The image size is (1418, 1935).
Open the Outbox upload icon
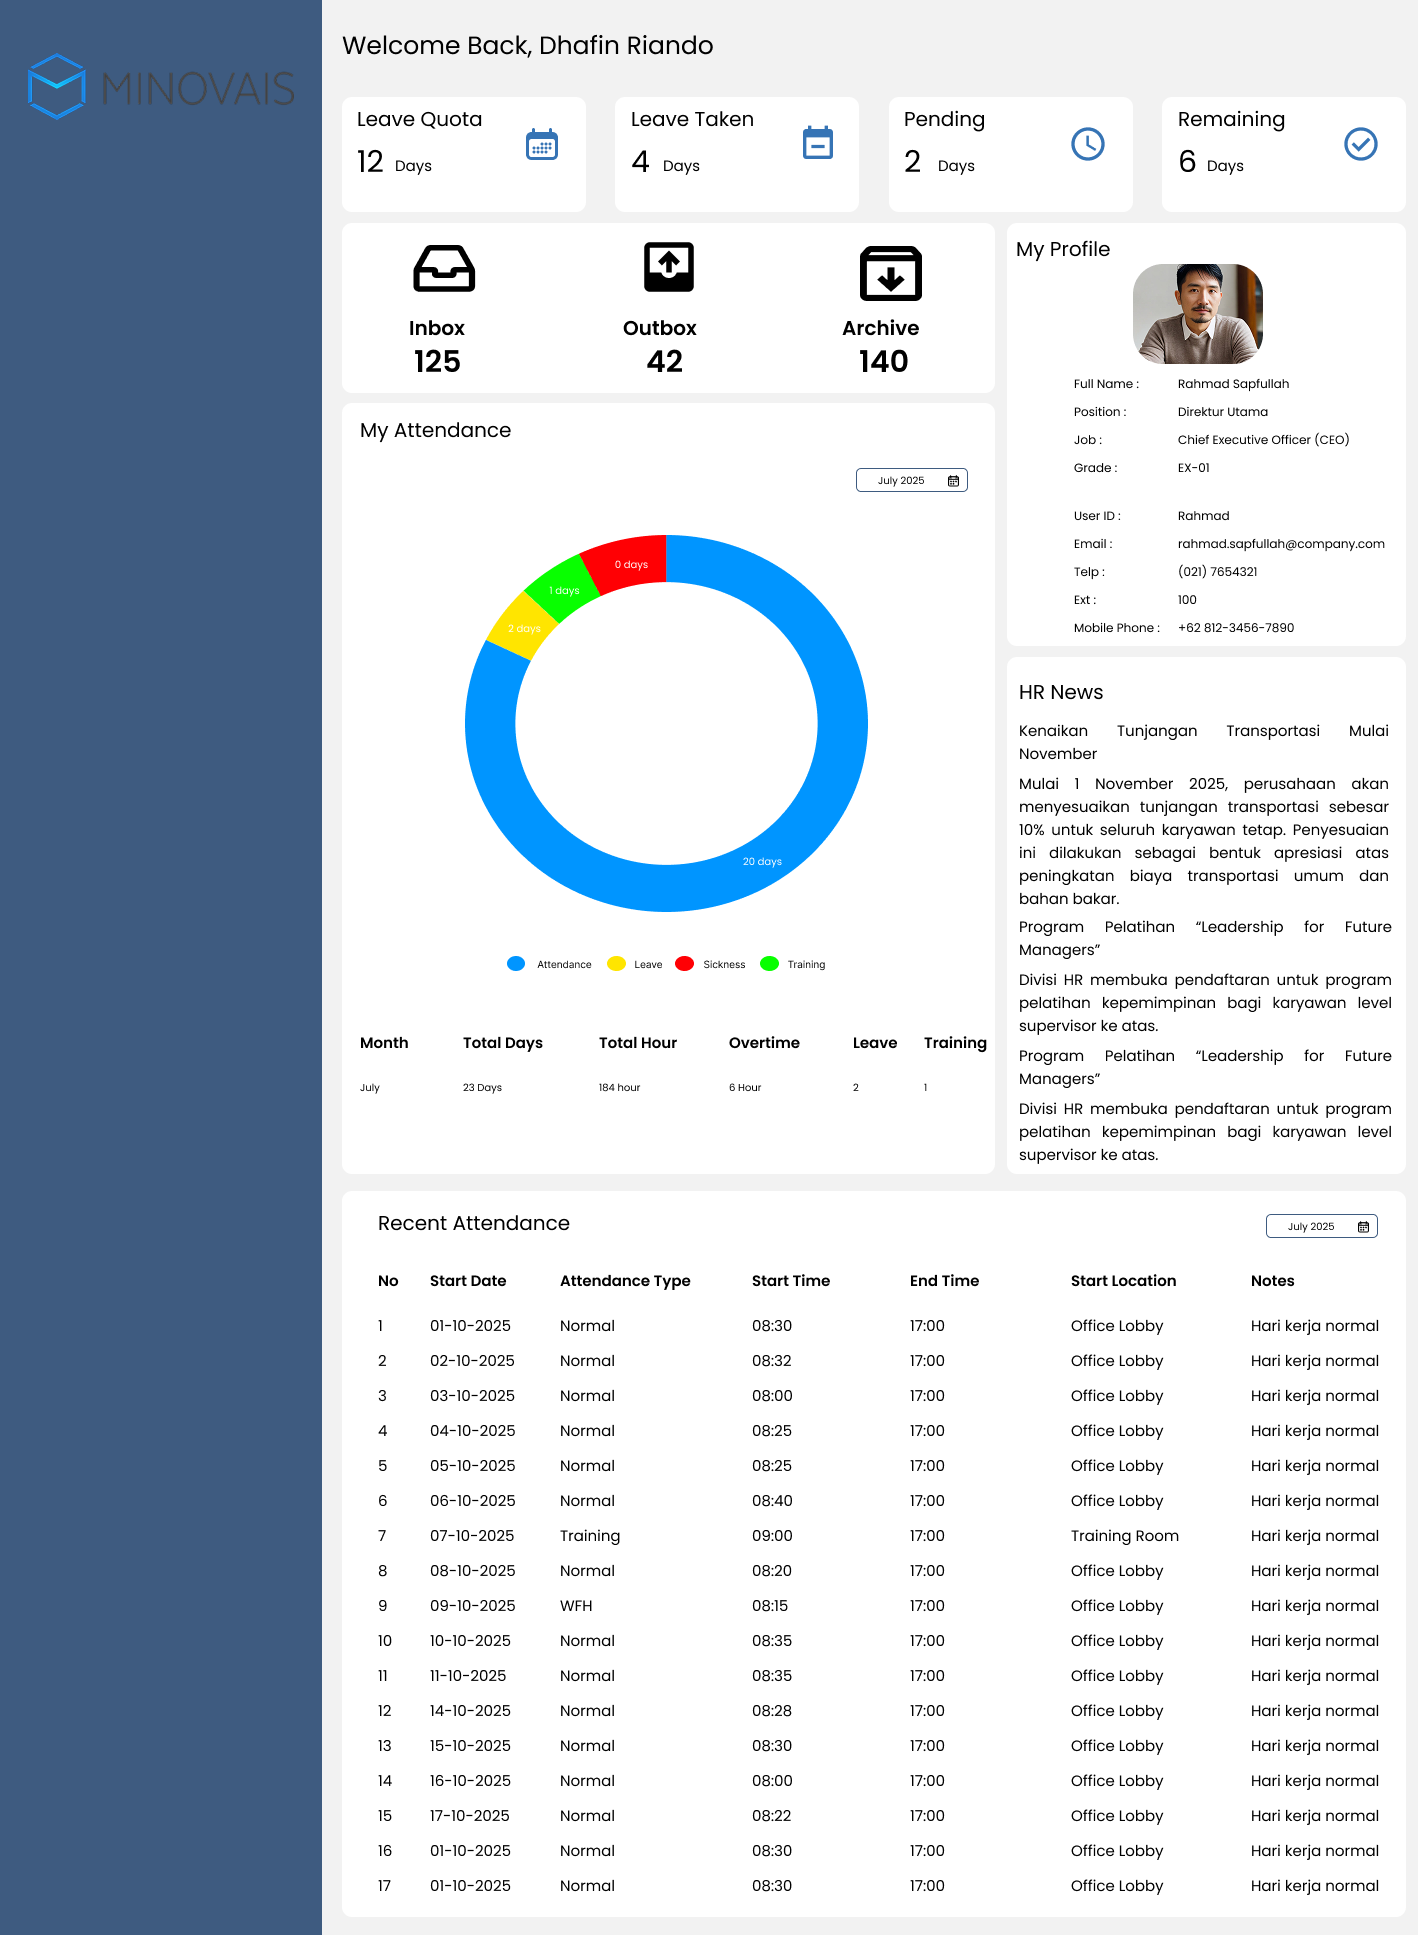coord(668,267)
